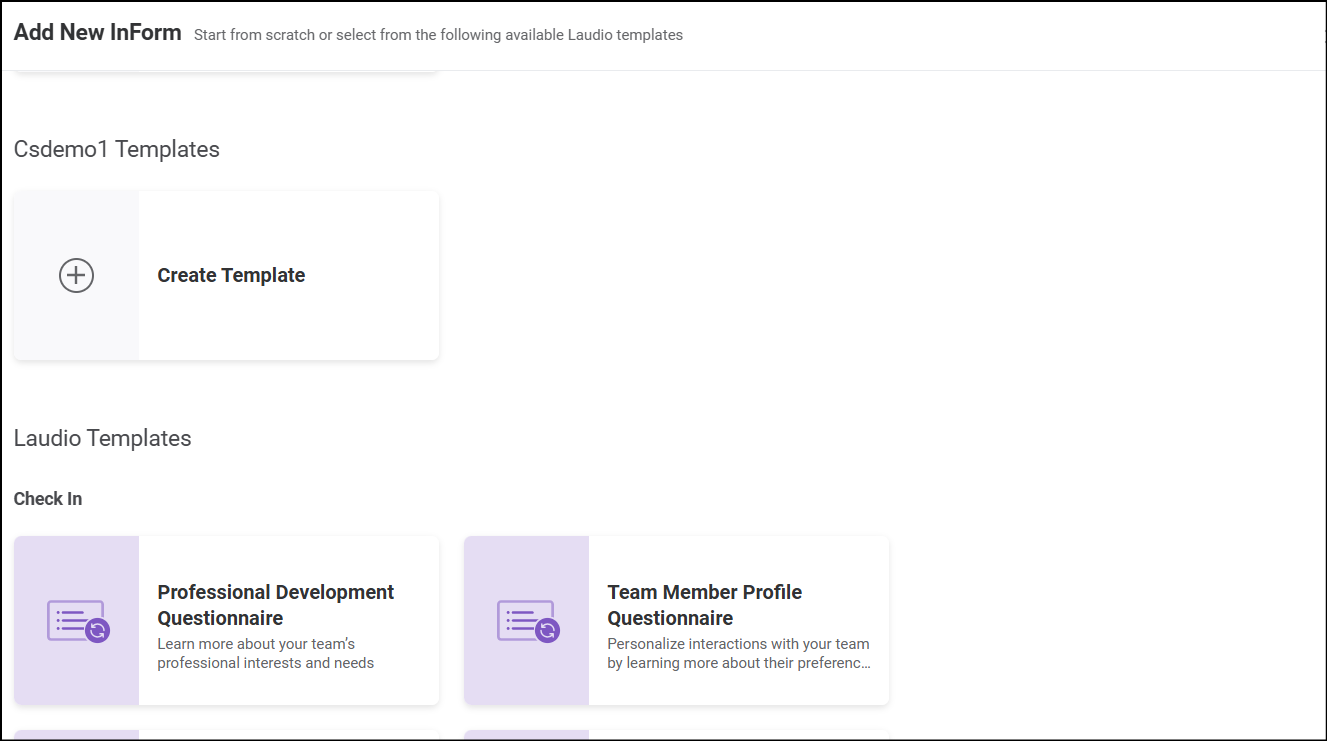
Task: Open the Professional Development Questionnaire title
Action: [275, 605]
